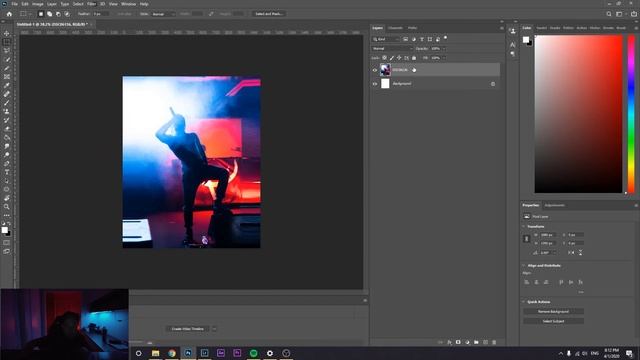Image resolution: width=640 pixels, height=360 pixels.
Task: Open the Normal blend mode dropdown
Action: [x=392, y=49]
